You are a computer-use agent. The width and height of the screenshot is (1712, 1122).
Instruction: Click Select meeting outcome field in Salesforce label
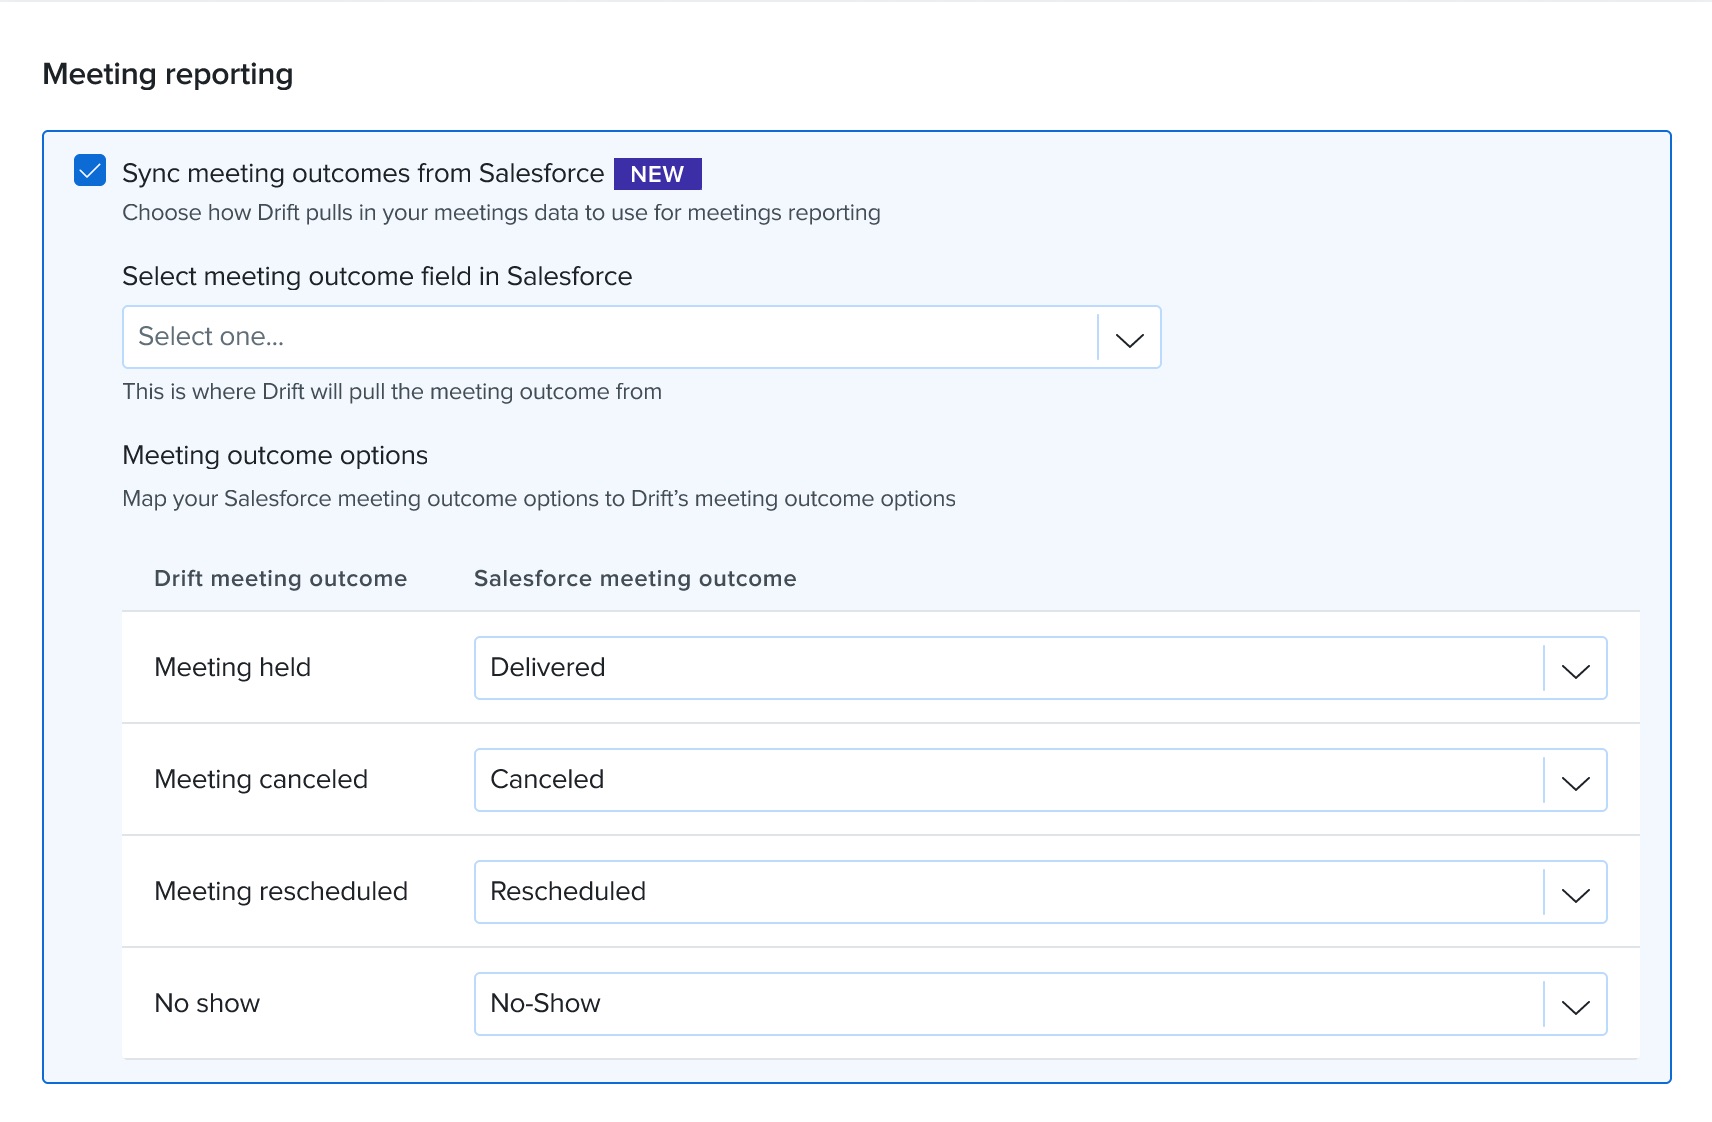(377, 276)
